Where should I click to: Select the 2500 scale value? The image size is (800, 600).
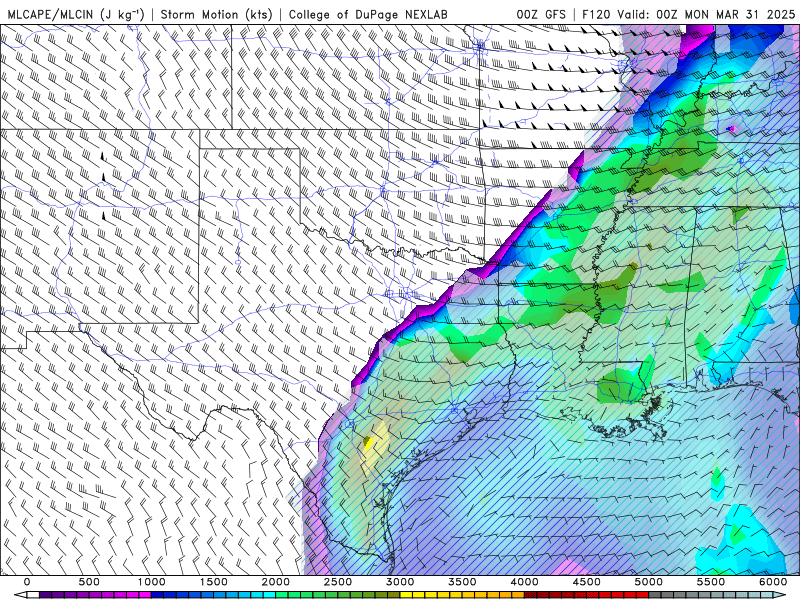tap(338, 582)
